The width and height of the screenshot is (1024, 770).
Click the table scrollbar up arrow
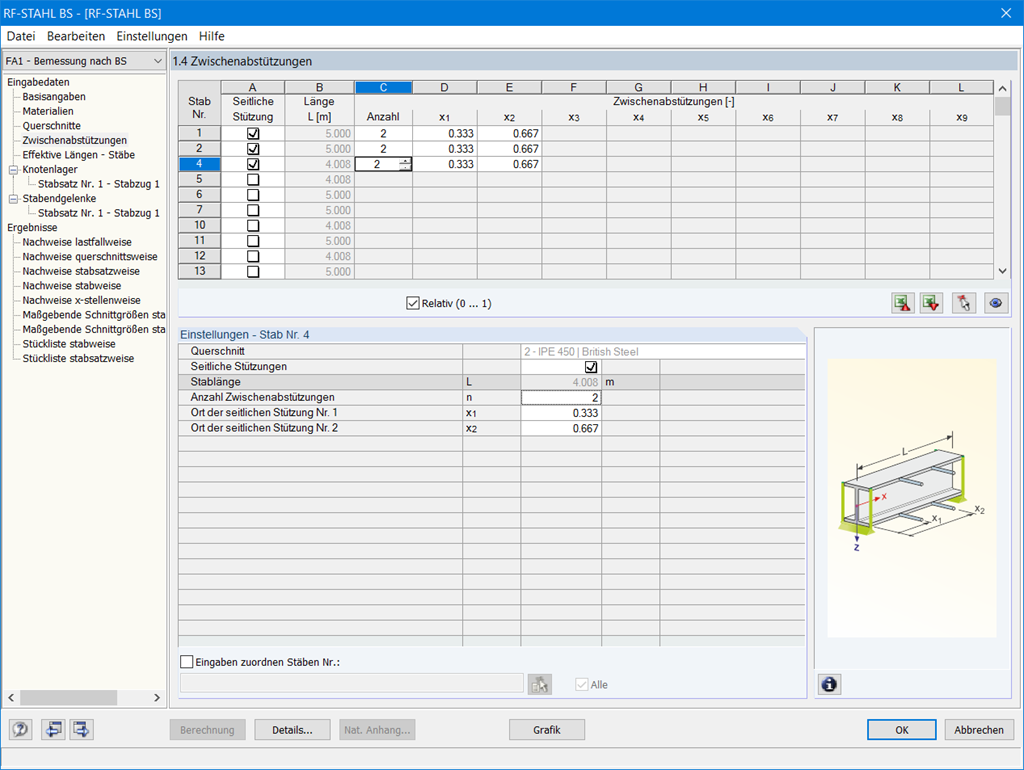click(1002, 88)
